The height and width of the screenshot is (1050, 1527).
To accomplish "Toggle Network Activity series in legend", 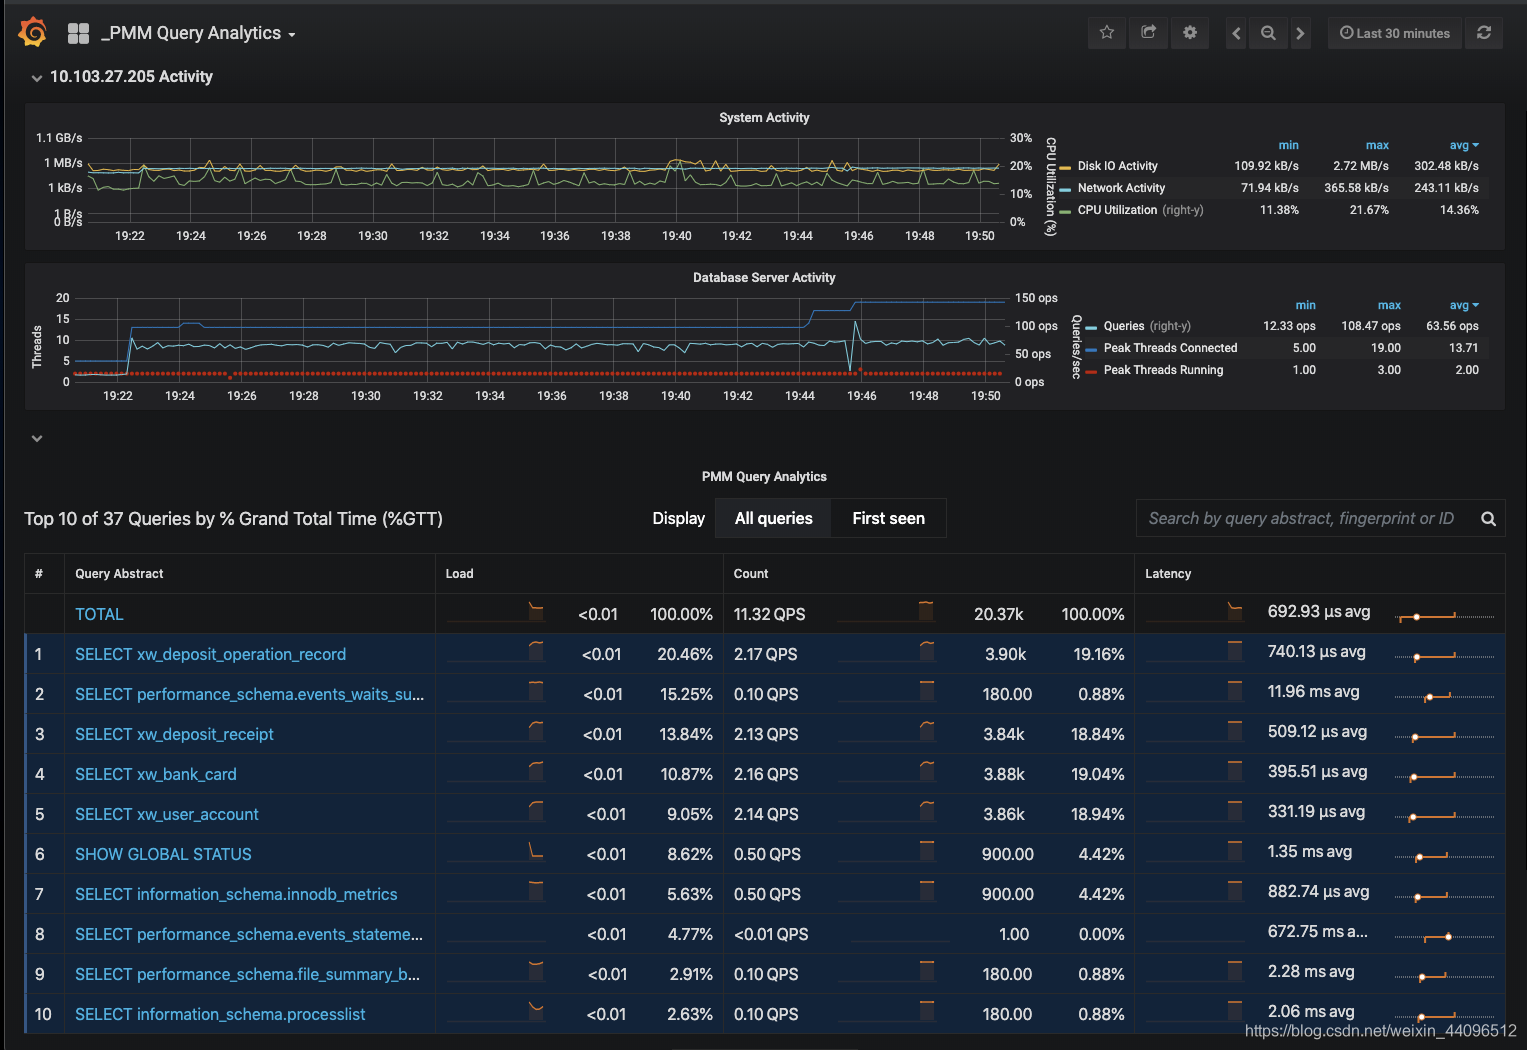I will 1121,188.
